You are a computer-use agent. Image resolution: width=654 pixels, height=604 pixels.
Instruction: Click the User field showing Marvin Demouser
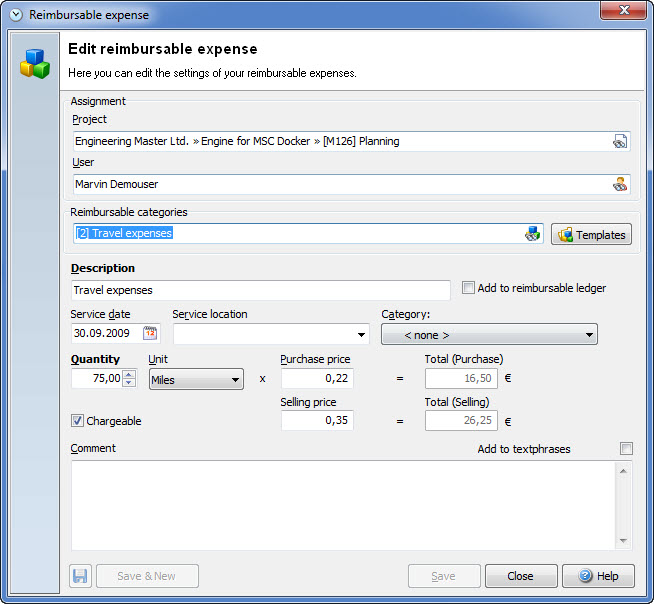point(351,184)
